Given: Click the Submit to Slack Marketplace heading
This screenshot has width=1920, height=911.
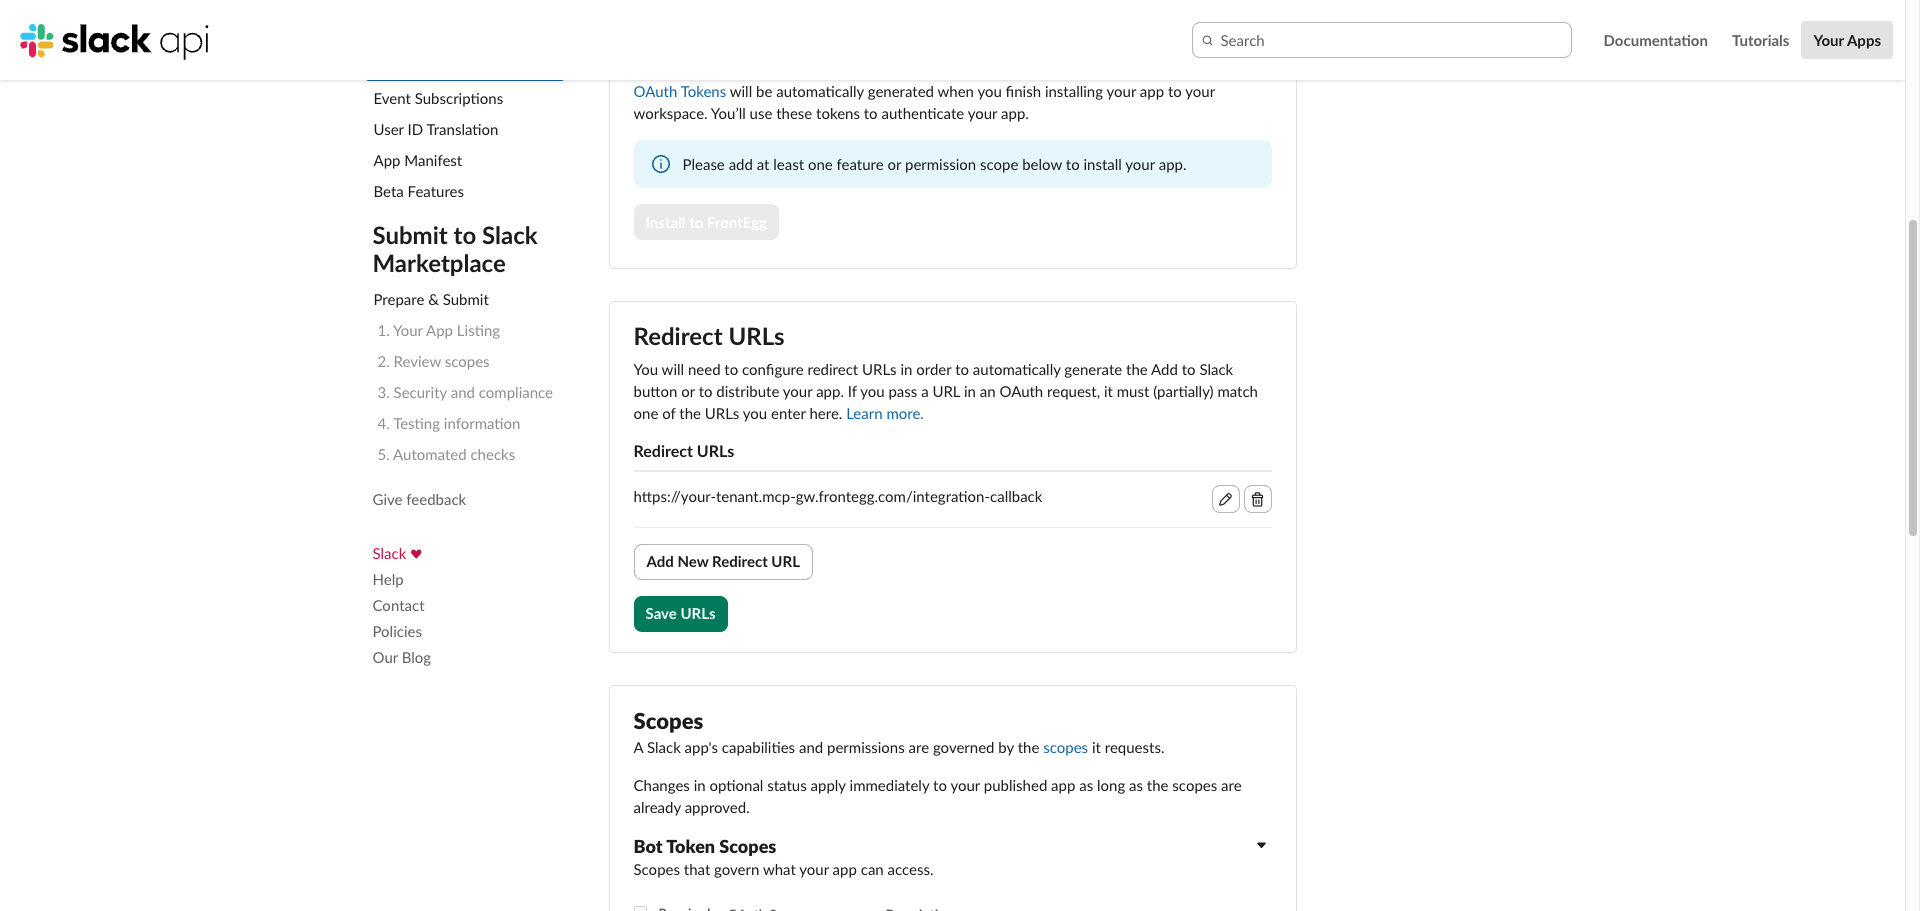Looking at the screenshot, I should [455, 250].
